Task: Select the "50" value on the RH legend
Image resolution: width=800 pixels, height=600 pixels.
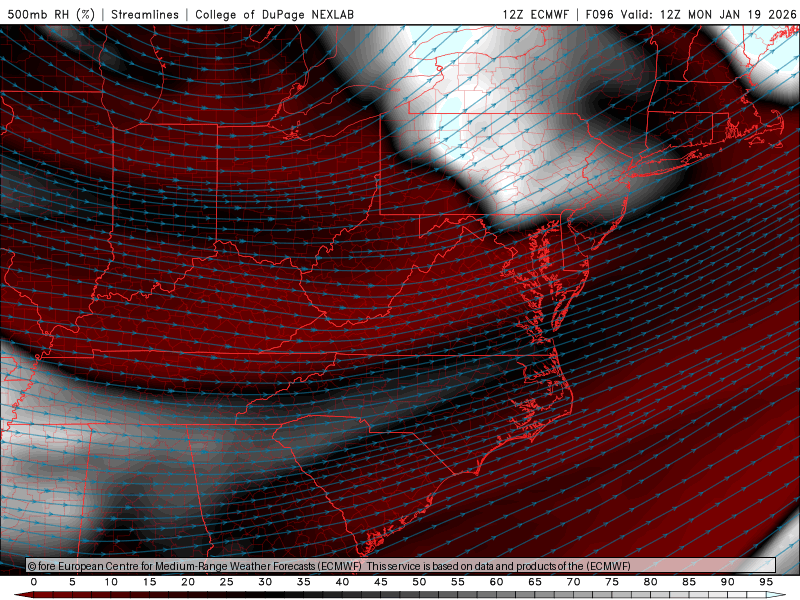Action: [419, 582]
